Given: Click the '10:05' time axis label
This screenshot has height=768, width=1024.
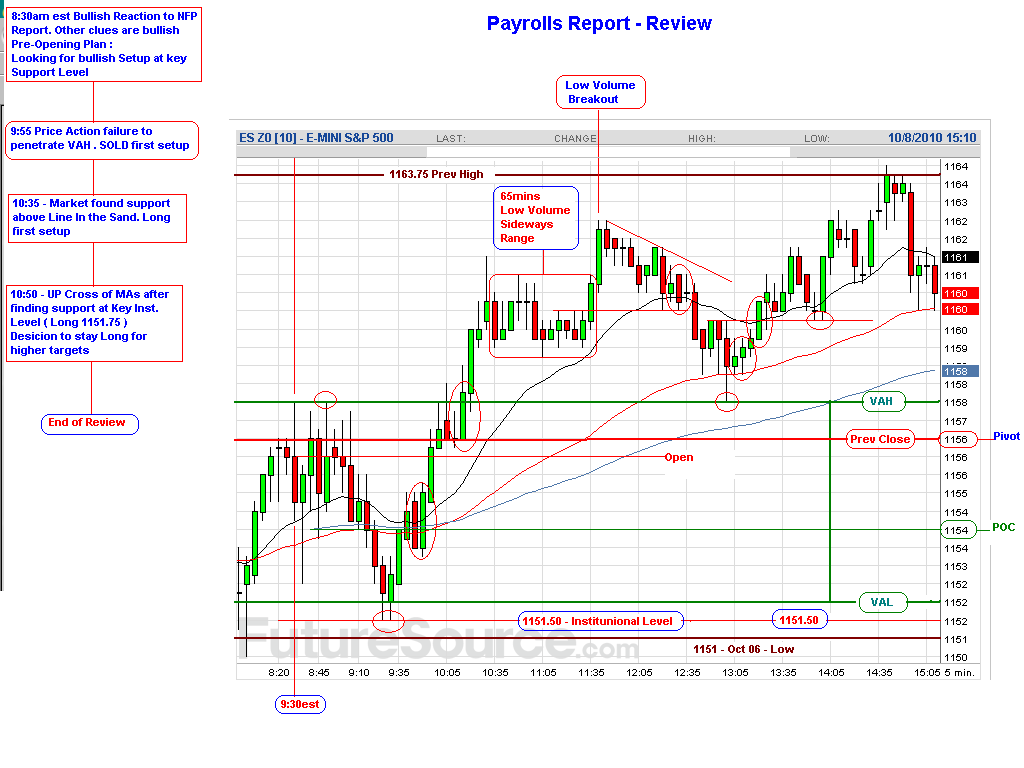Looking at the screenshot, I should (x=447, y=672).
